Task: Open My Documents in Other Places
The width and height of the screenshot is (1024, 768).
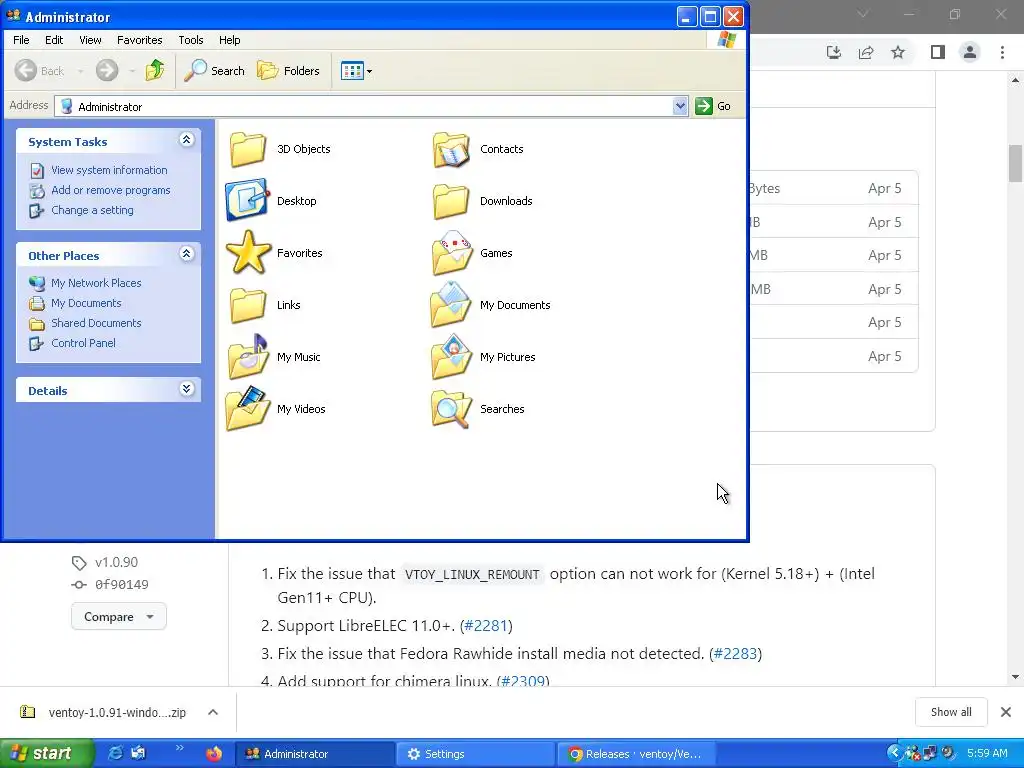Action: pyautogui.click(x=86, y=303)
